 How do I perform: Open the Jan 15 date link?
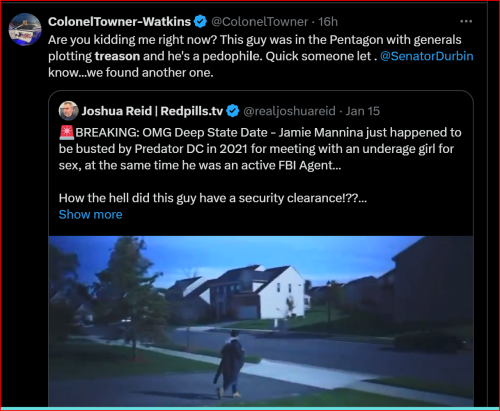(363, 111)
